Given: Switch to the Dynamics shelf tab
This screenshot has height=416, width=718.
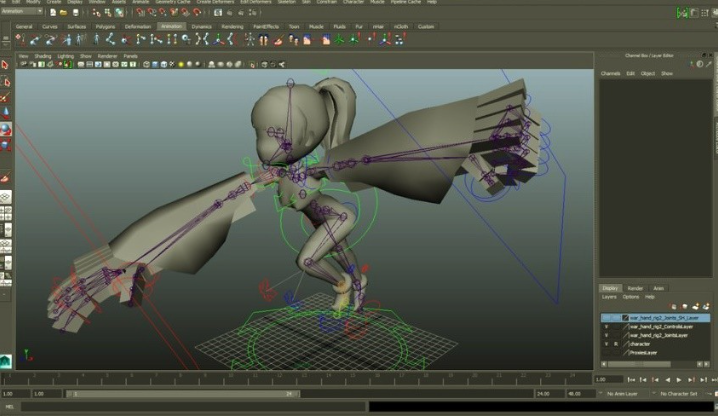Looking at the screenshot, I should click(201, 27).
